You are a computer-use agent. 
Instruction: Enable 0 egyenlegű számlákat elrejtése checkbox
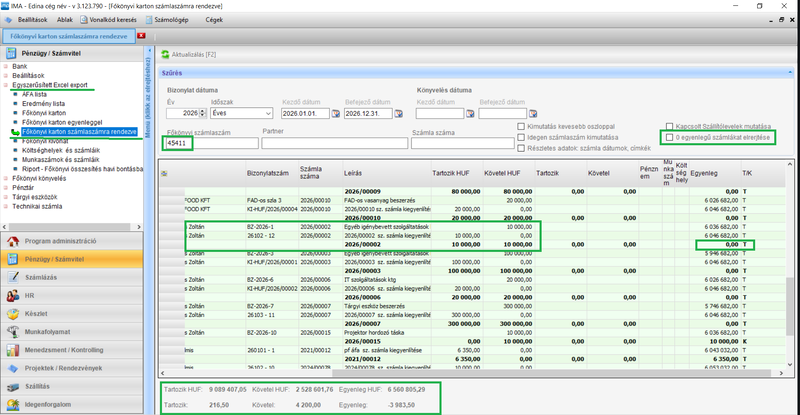tap(671, 137)
